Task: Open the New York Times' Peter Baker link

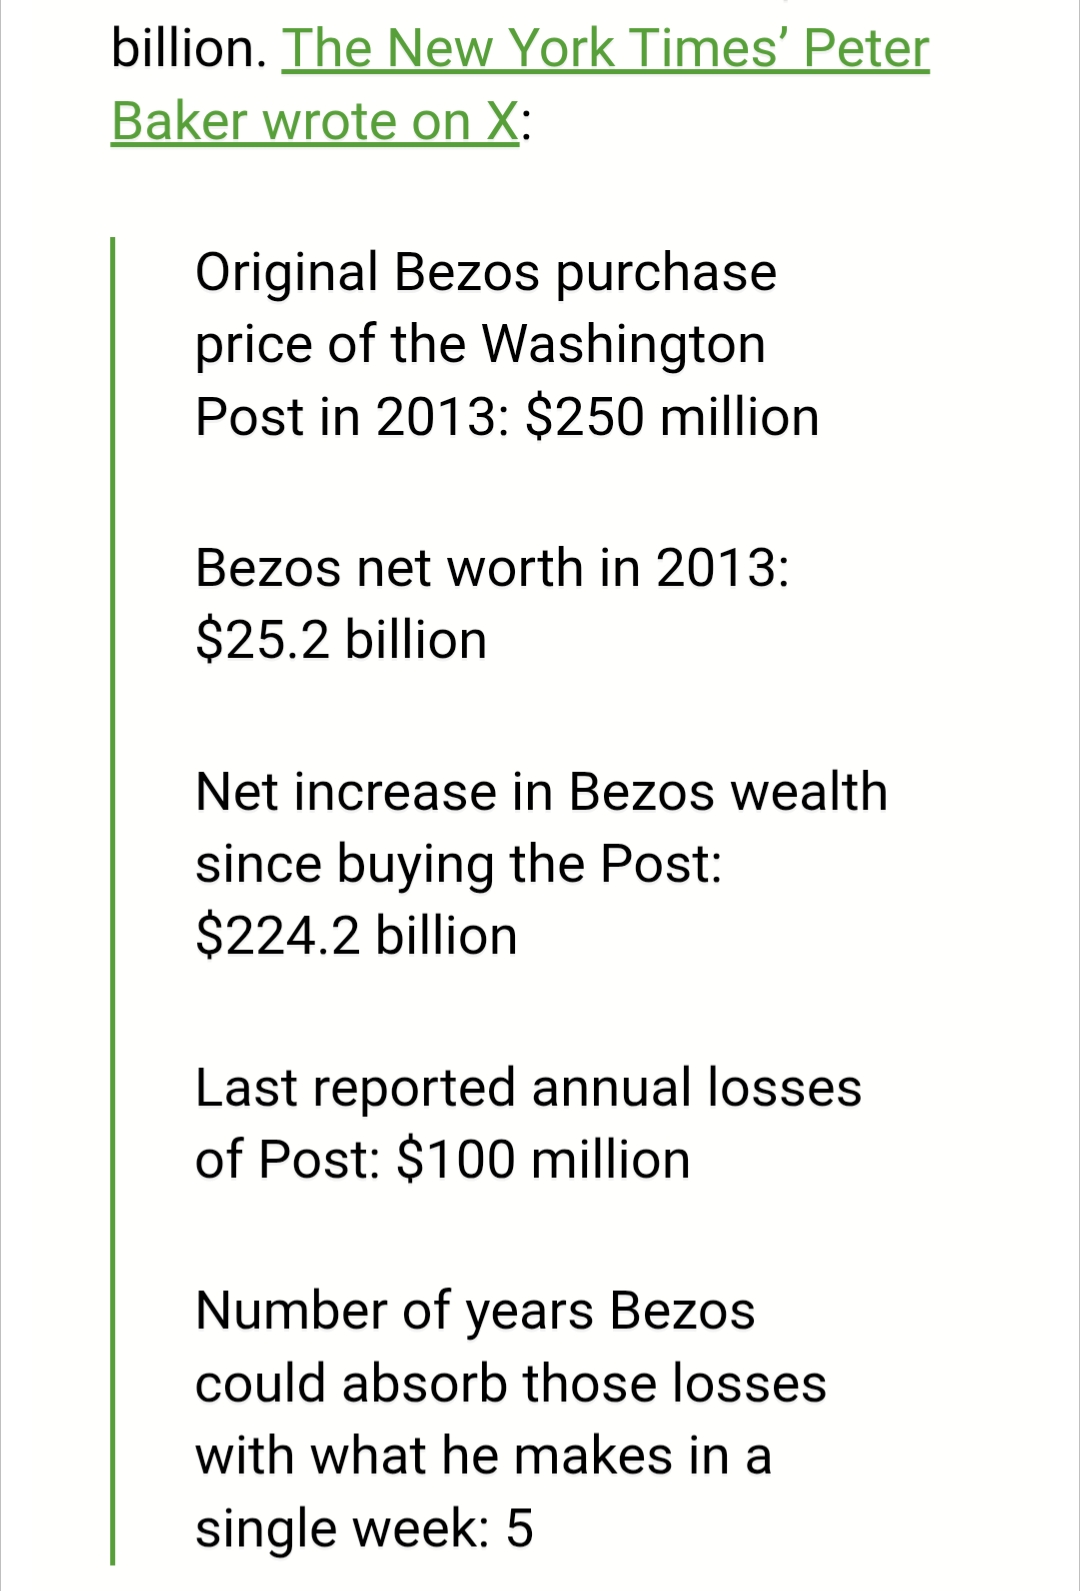Action: click(x=605, y=48)
